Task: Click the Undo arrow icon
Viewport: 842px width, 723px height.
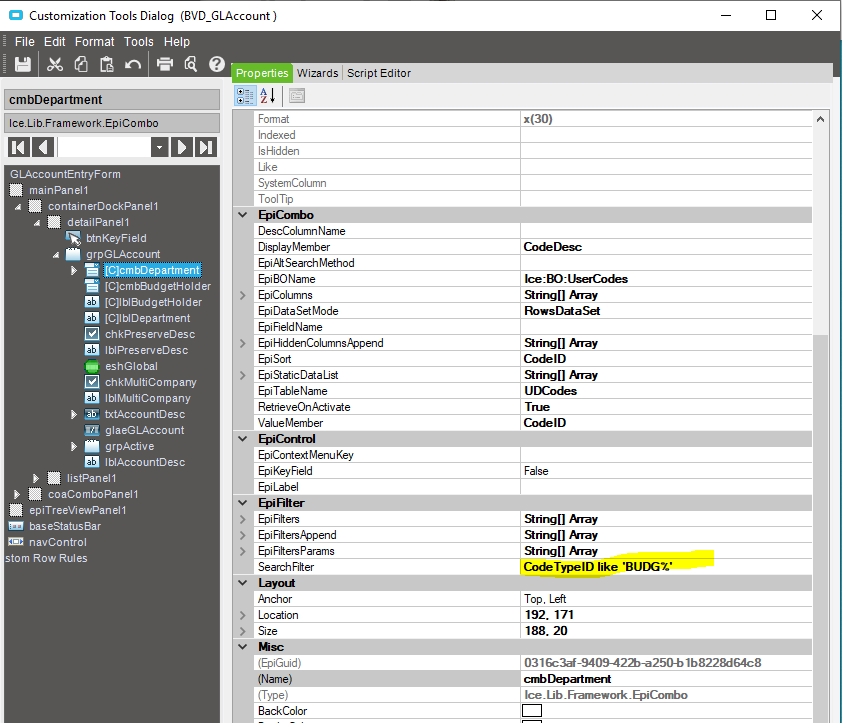Action: [133, 64]
